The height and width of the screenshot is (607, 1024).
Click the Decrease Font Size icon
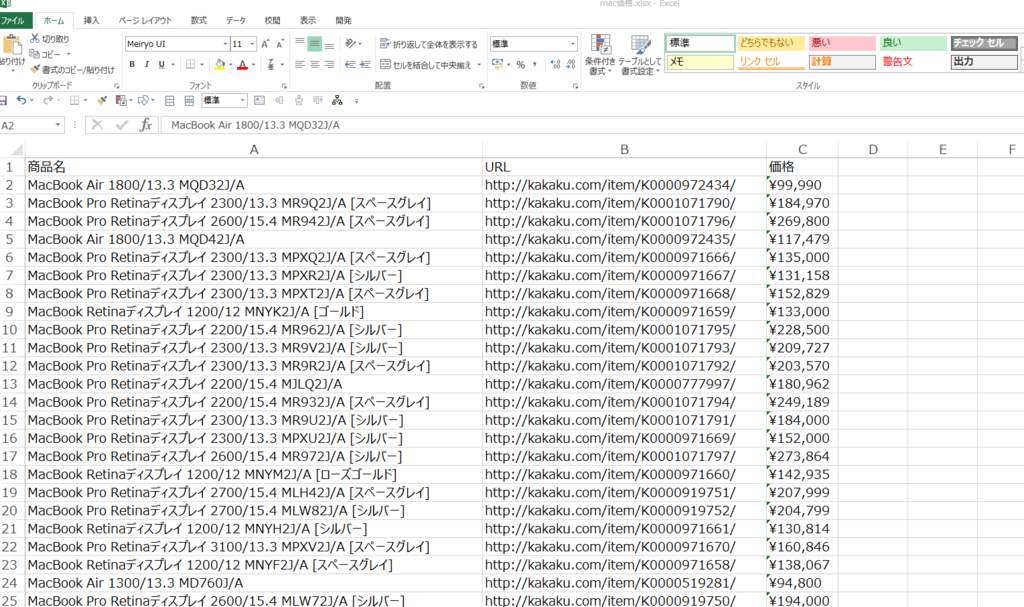[280, 44]
